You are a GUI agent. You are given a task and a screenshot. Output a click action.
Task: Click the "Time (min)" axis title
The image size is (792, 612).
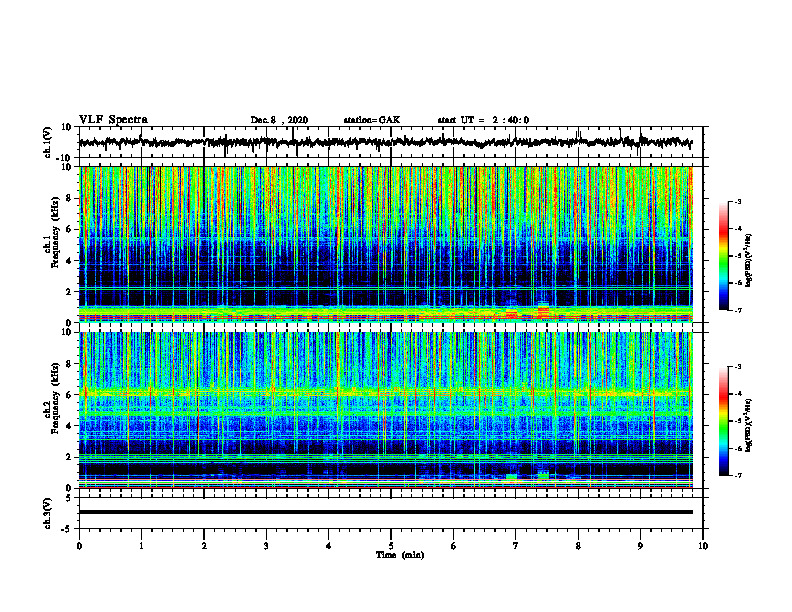pos(400,555)
